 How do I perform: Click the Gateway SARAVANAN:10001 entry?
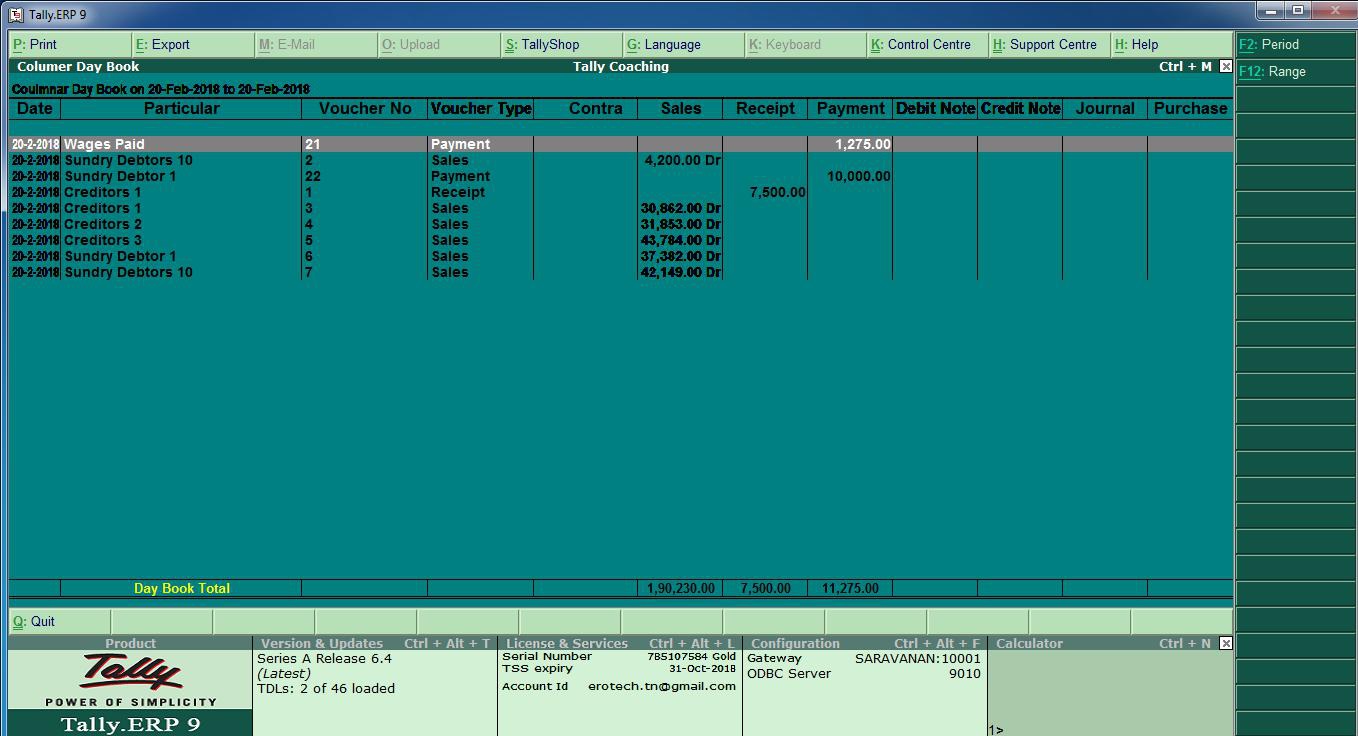pyautogui.click(x=864, y=658)
